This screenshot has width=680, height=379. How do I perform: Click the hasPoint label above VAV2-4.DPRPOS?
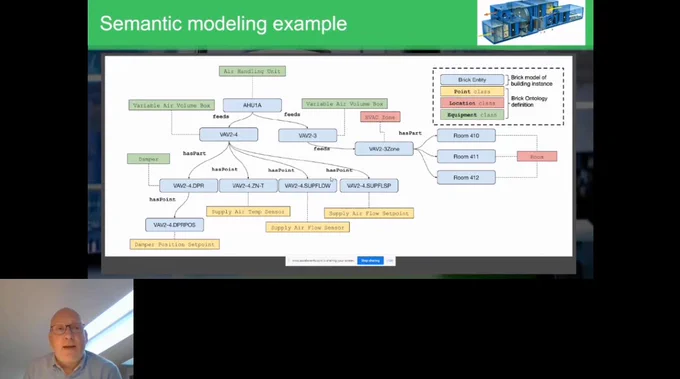pos(162,199)
